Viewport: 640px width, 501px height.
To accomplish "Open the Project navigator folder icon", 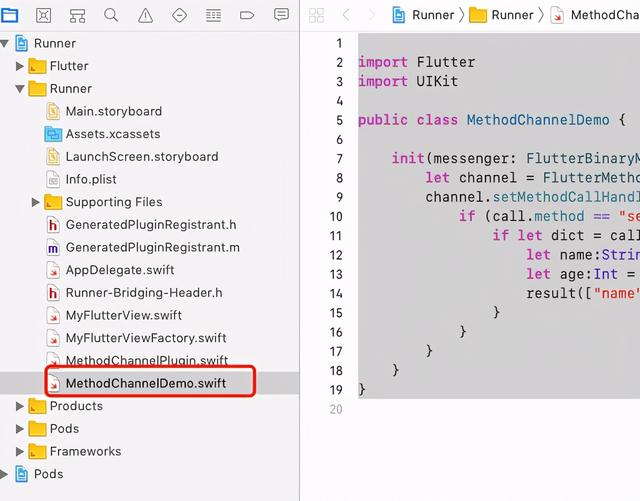I will pos(9,15).
